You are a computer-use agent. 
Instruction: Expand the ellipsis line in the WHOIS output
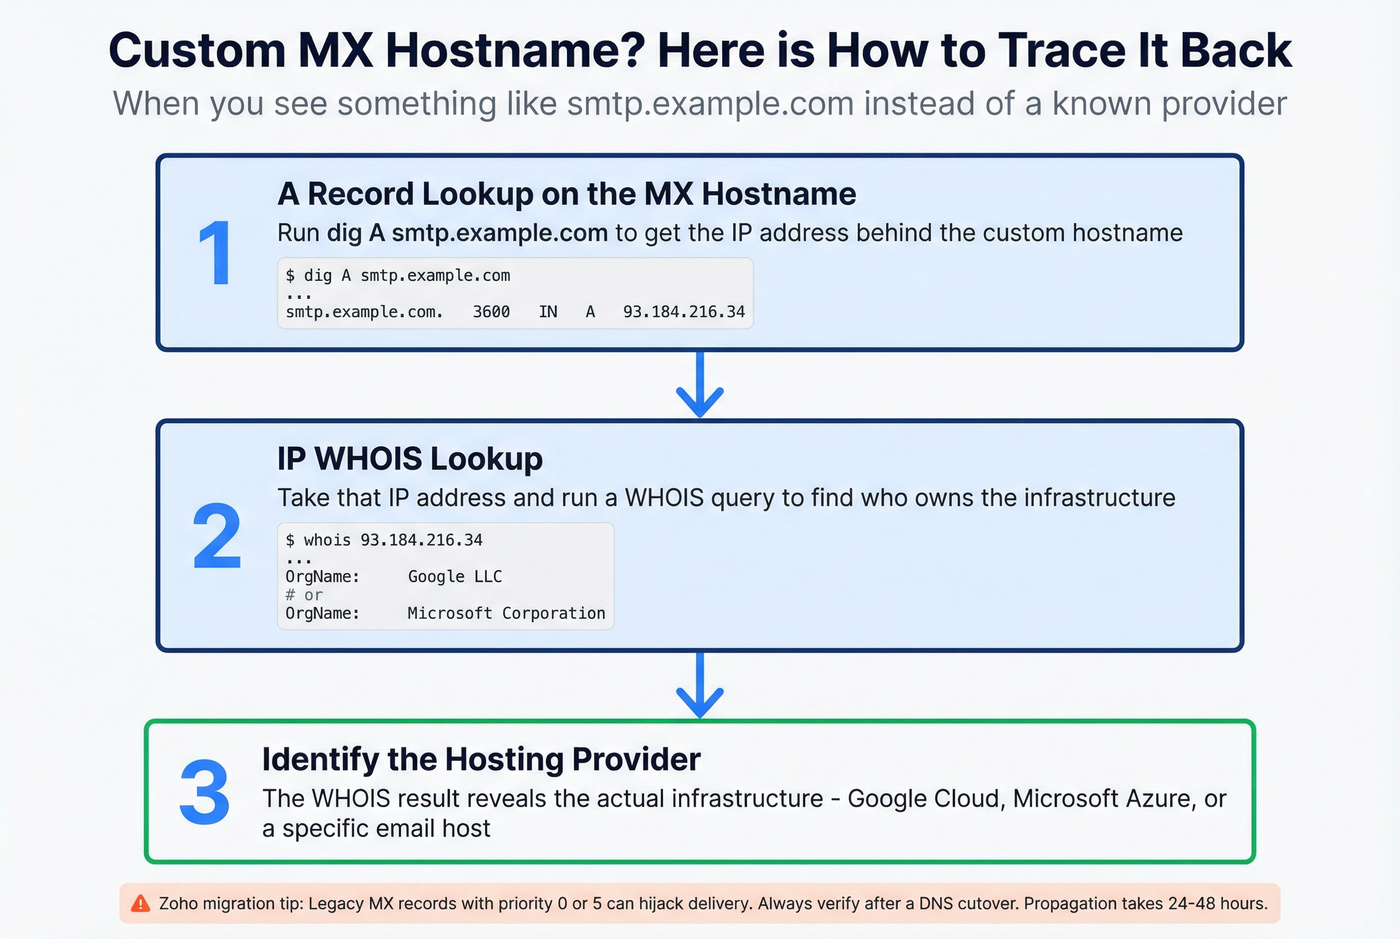pyautogui.click(x=297, y=558)
